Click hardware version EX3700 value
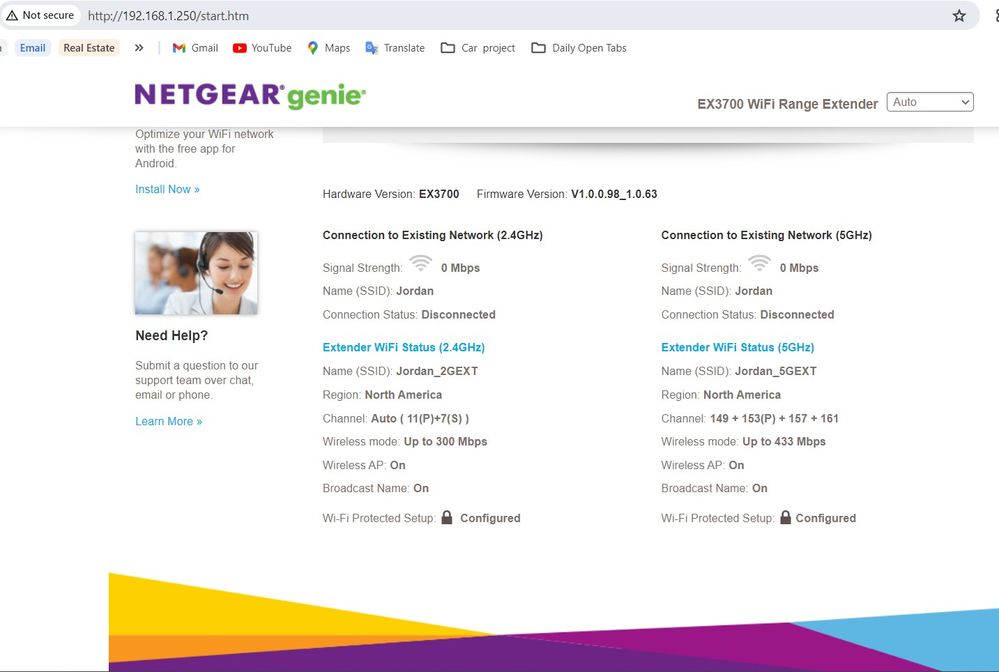Image resolution: width=999 pixels, height=672 pixels. [x=438, y=194]
